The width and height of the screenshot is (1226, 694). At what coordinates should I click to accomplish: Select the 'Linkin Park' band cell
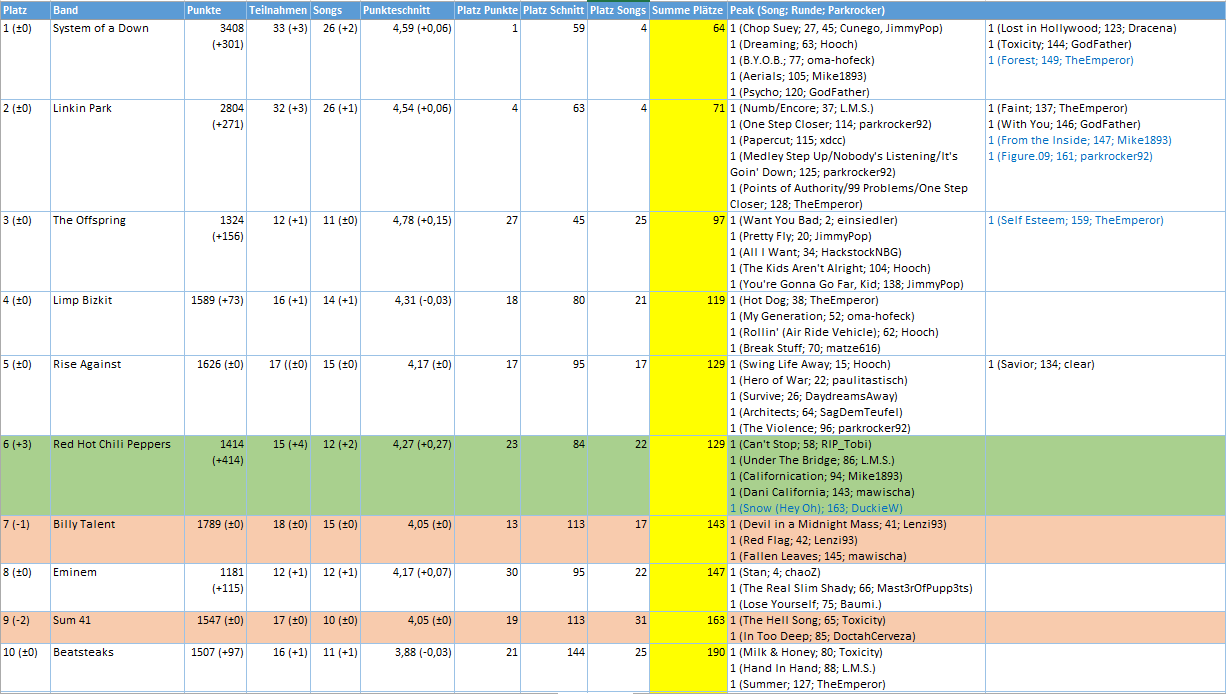(x=117, y=156)
